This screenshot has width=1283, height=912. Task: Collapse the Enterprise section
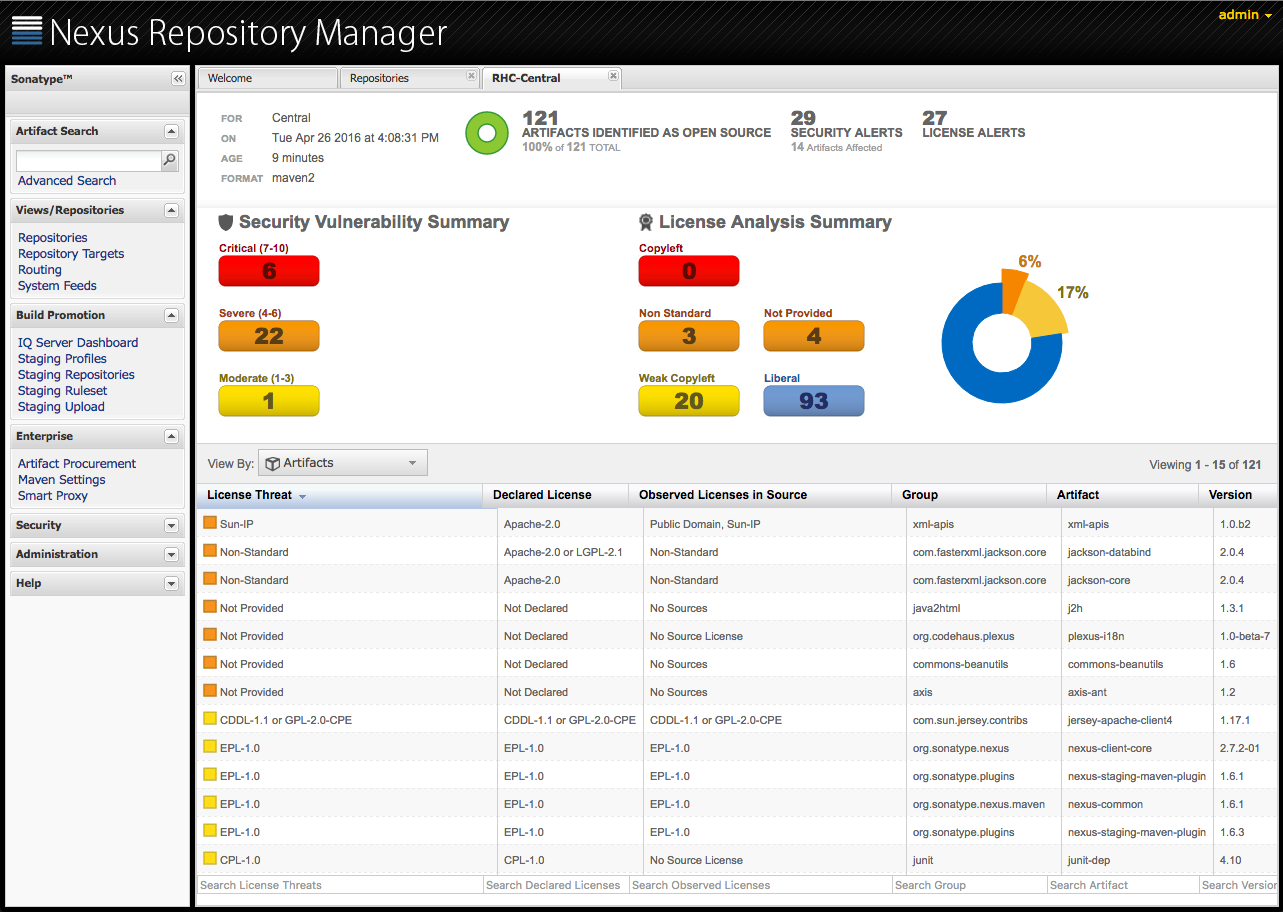171,436
